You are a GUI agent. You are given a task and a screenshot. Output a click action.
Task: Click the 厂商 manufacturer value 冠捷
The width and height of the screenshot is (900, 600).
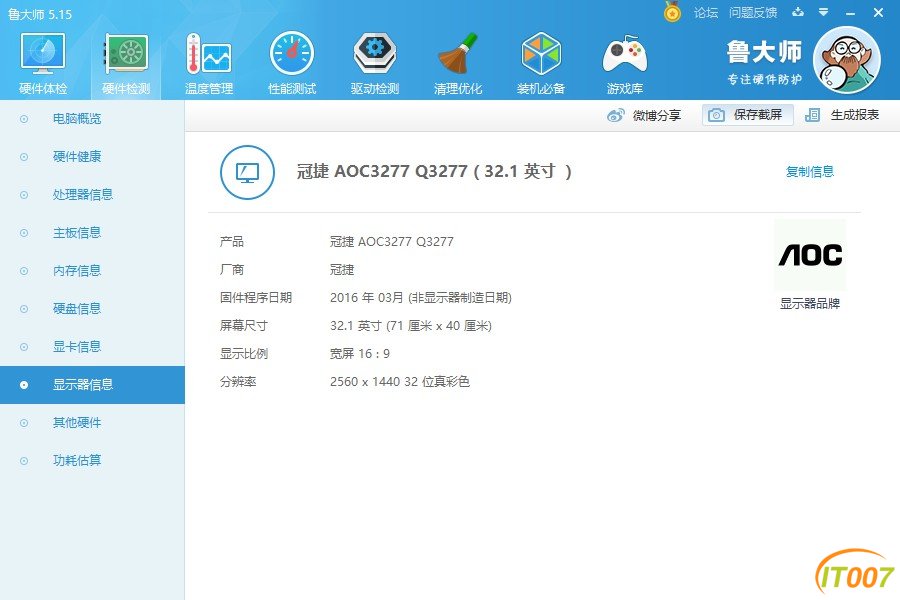tap(342, 270)
